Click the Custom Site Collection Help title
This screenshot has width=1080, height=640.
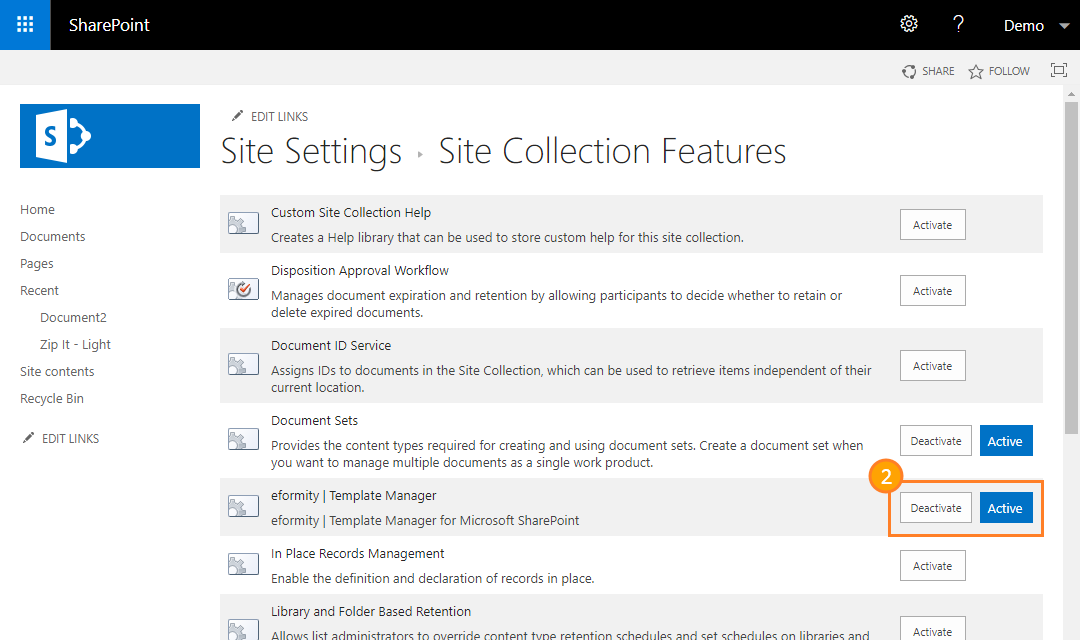coord(351,212)
